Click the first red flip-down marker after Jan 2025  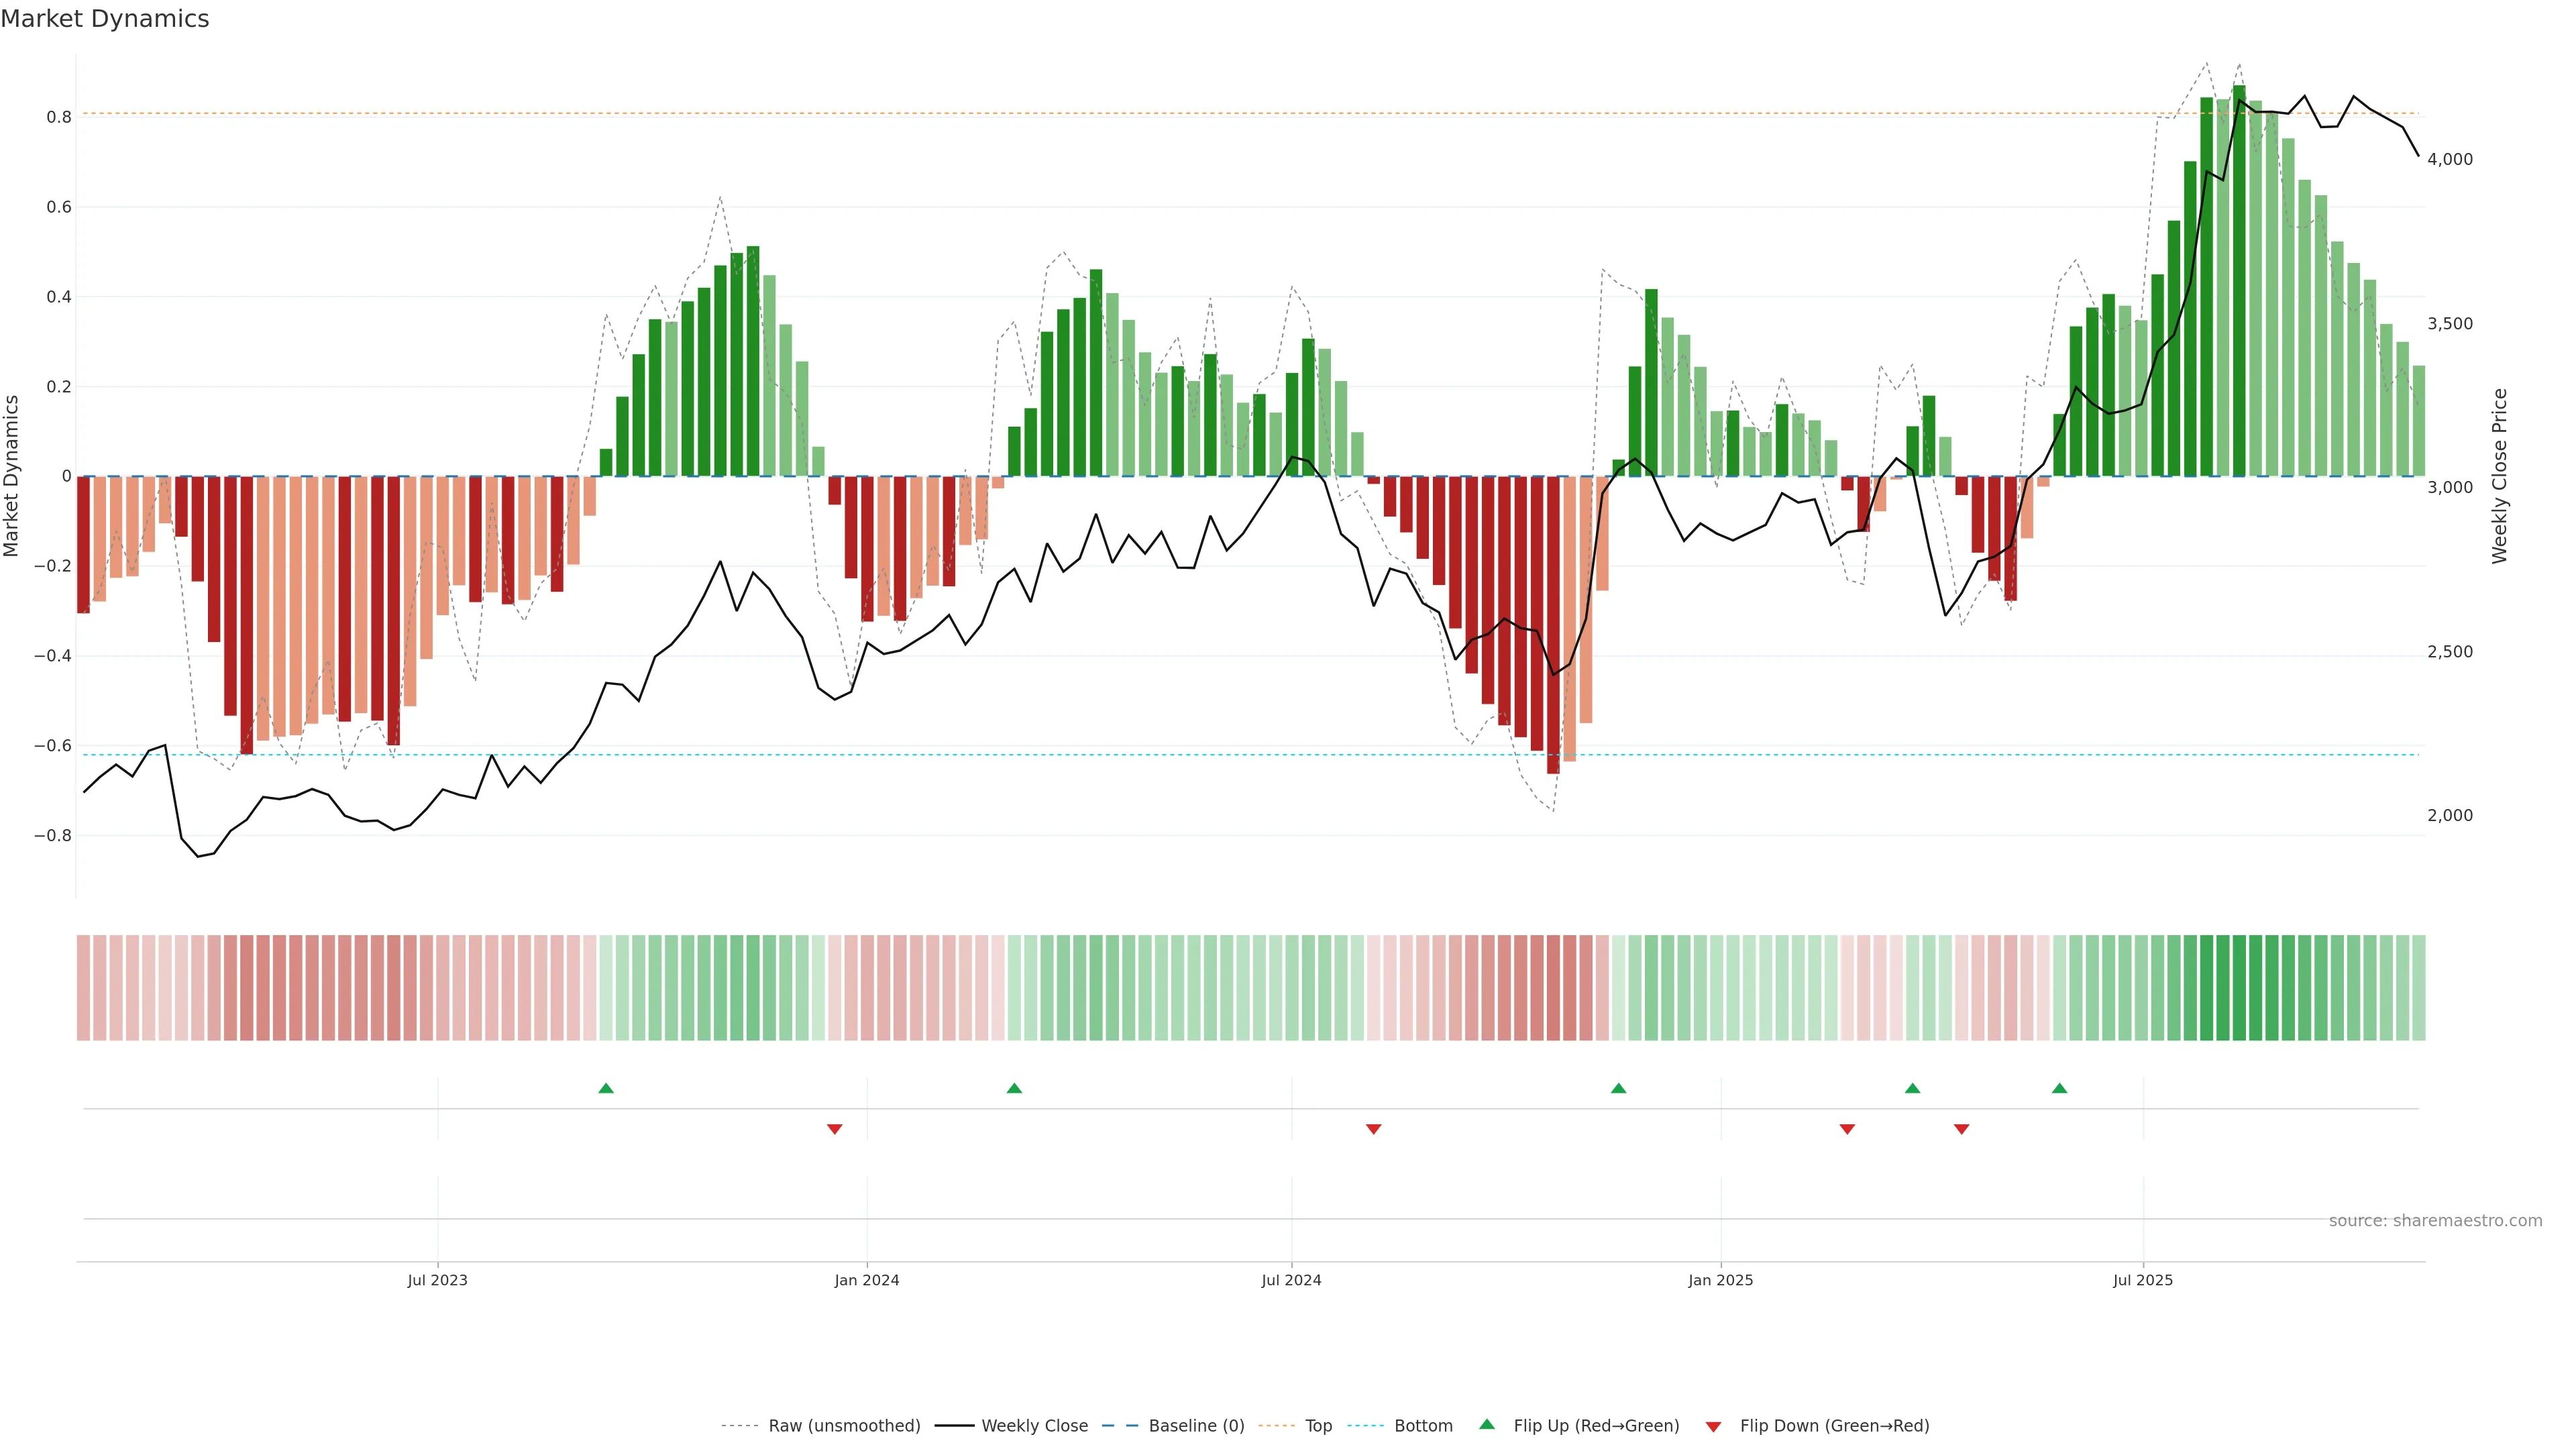click(x=1847, y=1129)
